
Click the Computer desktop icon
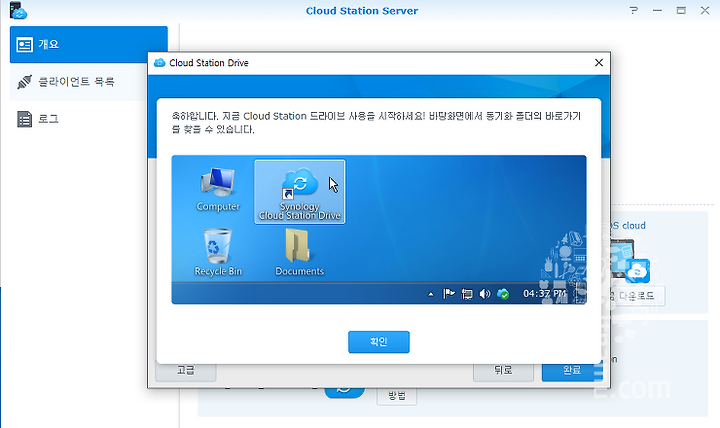(x=218, y=189)
